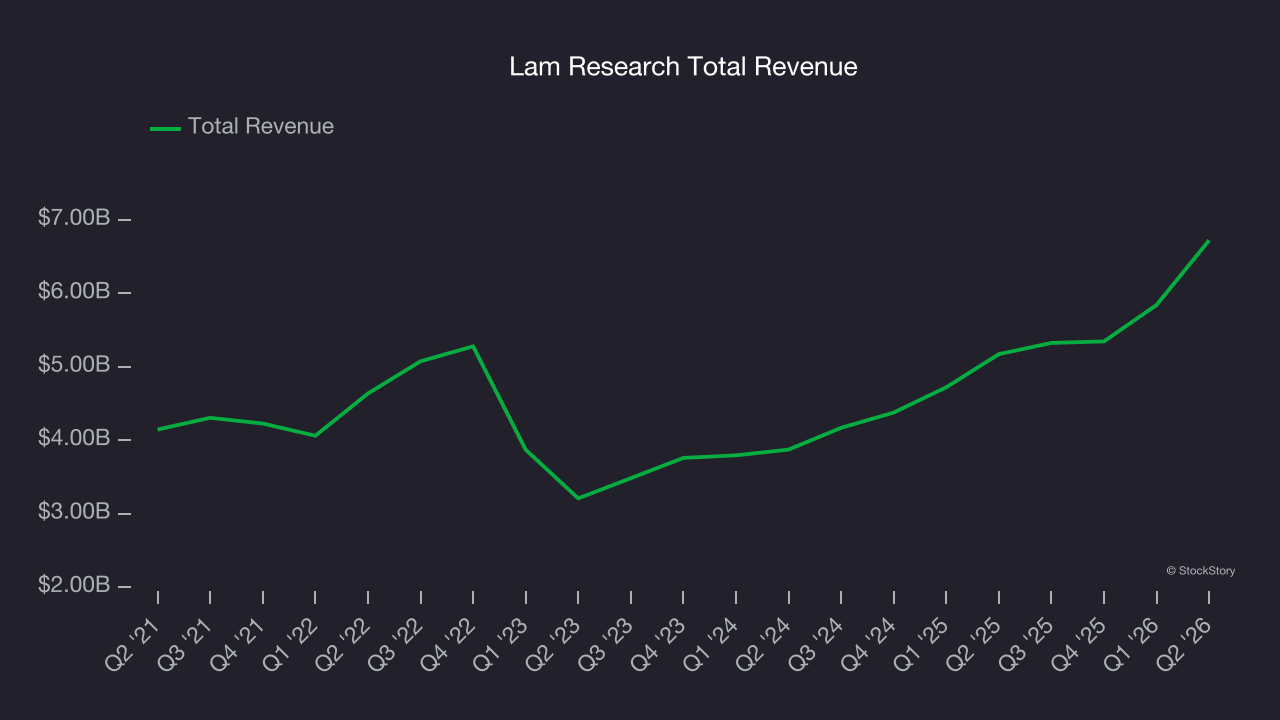Screen dimensions: 1280x720
Task: Click the Q3 '24 x-axis label
Action: click(817, 643)
